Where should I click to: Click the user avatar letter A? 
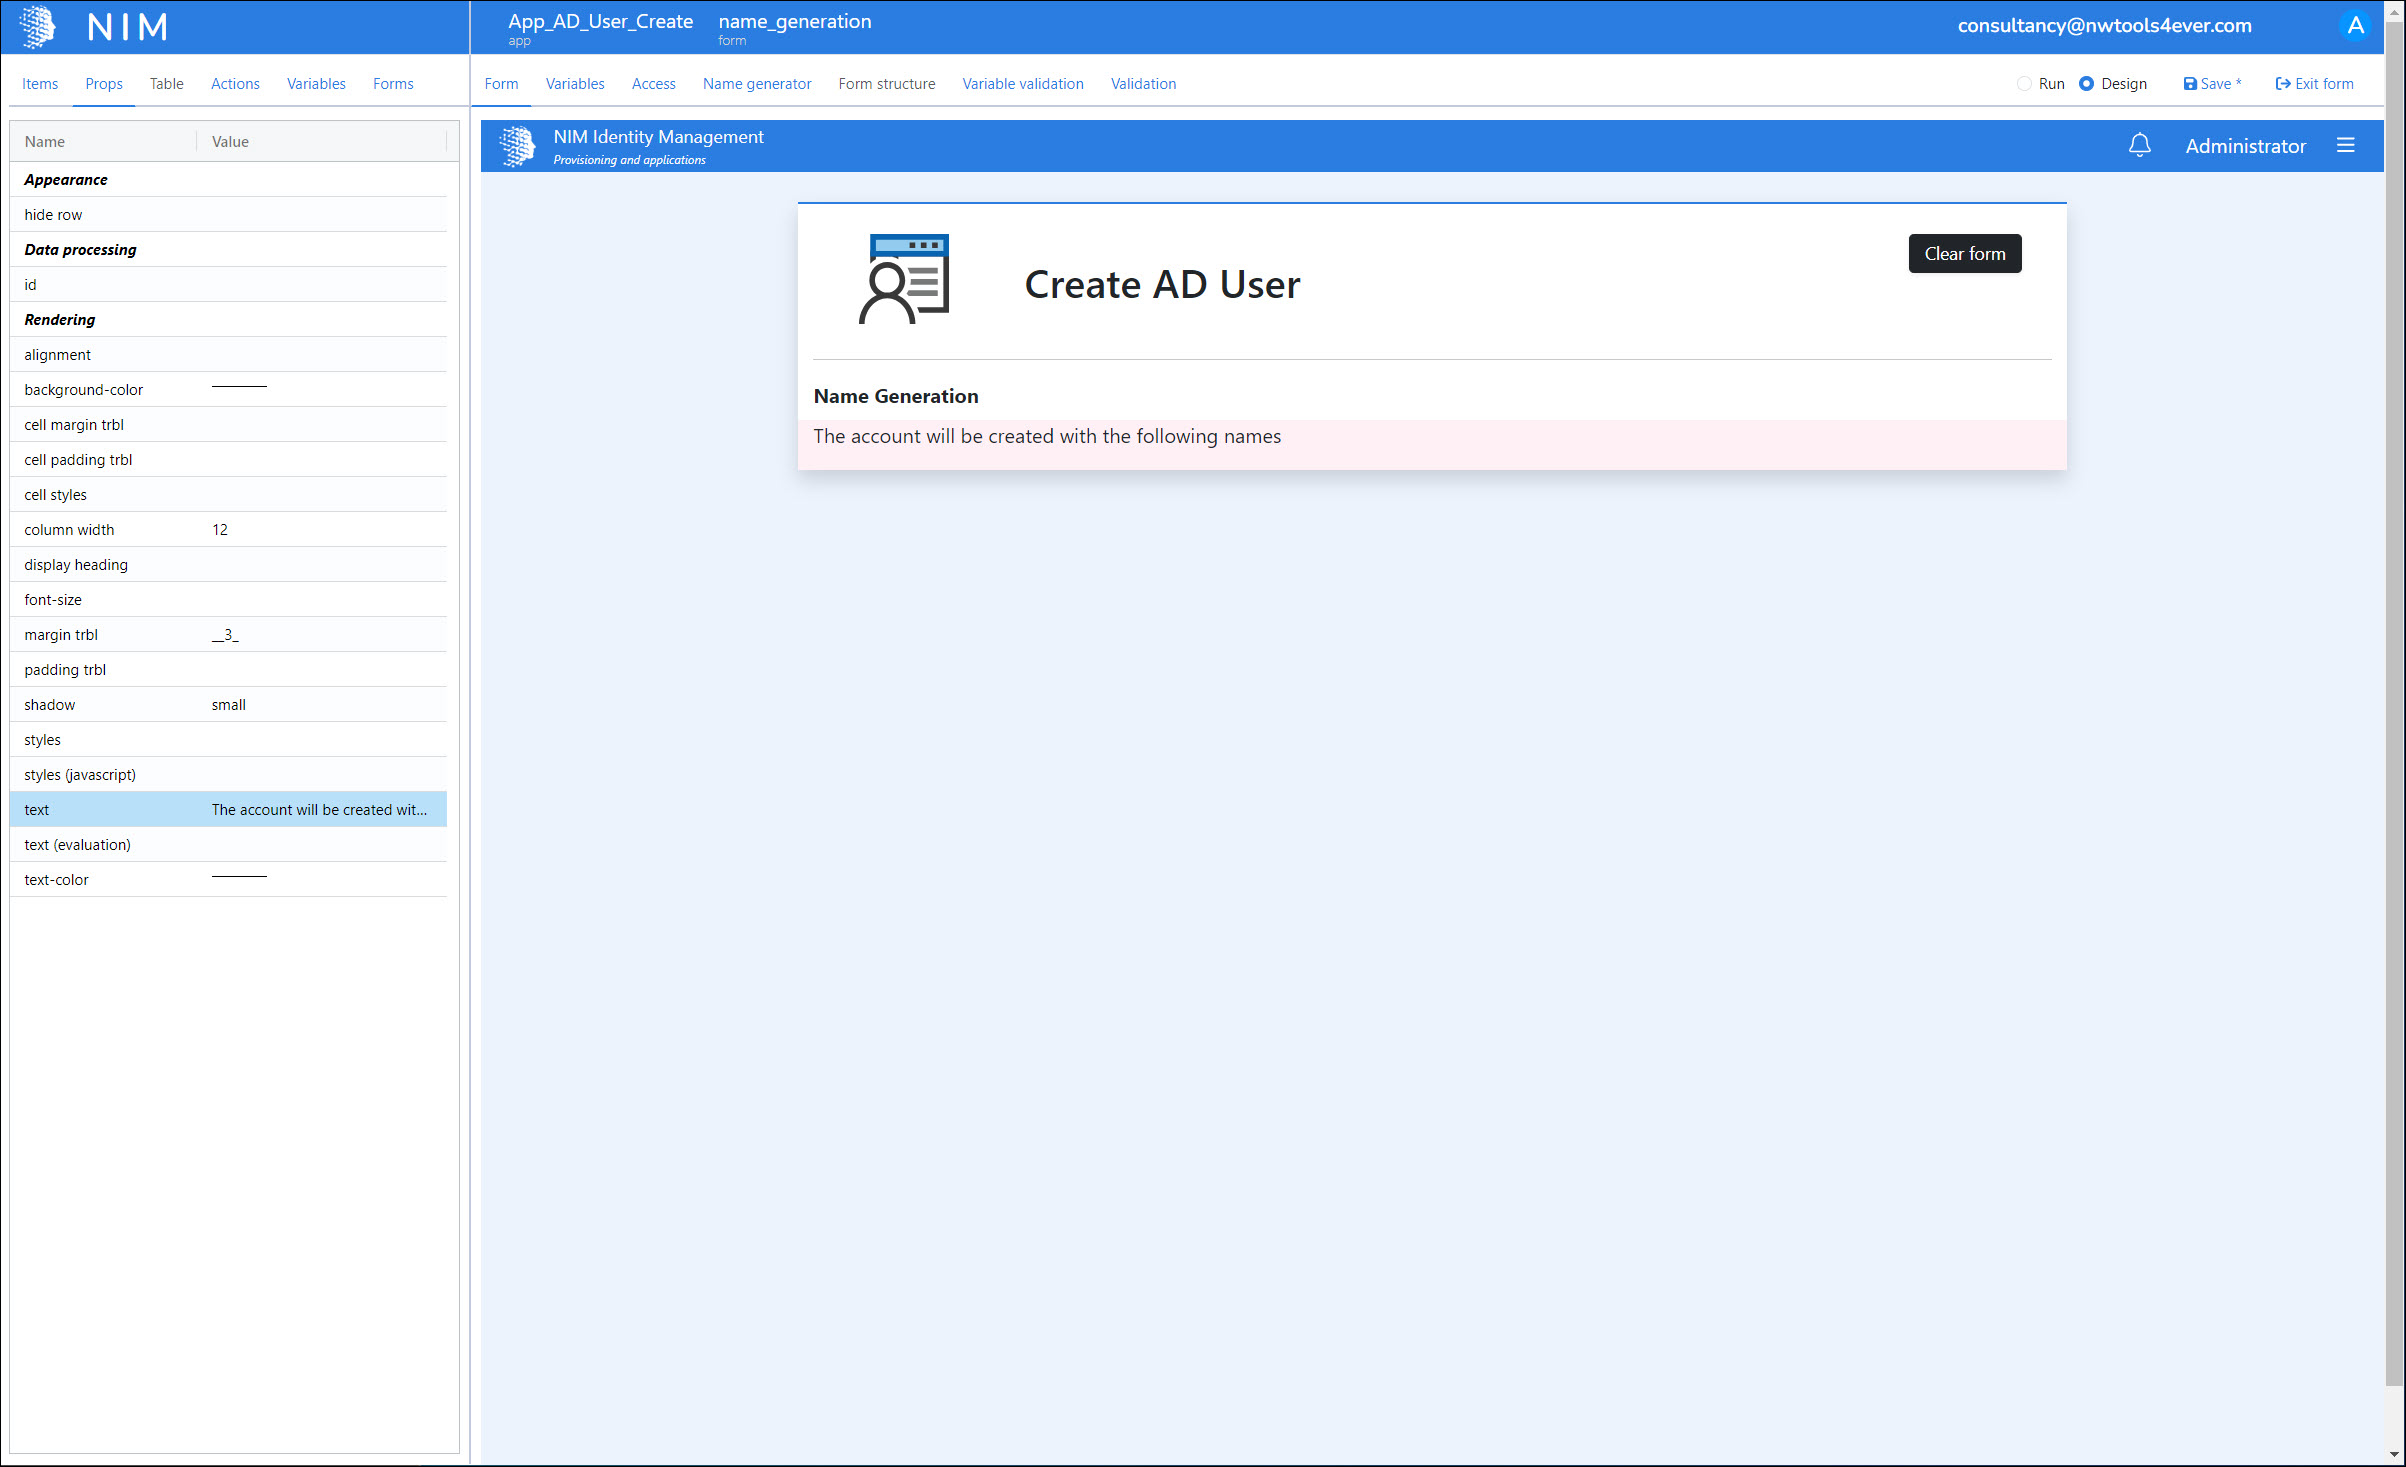point(2355,26)
